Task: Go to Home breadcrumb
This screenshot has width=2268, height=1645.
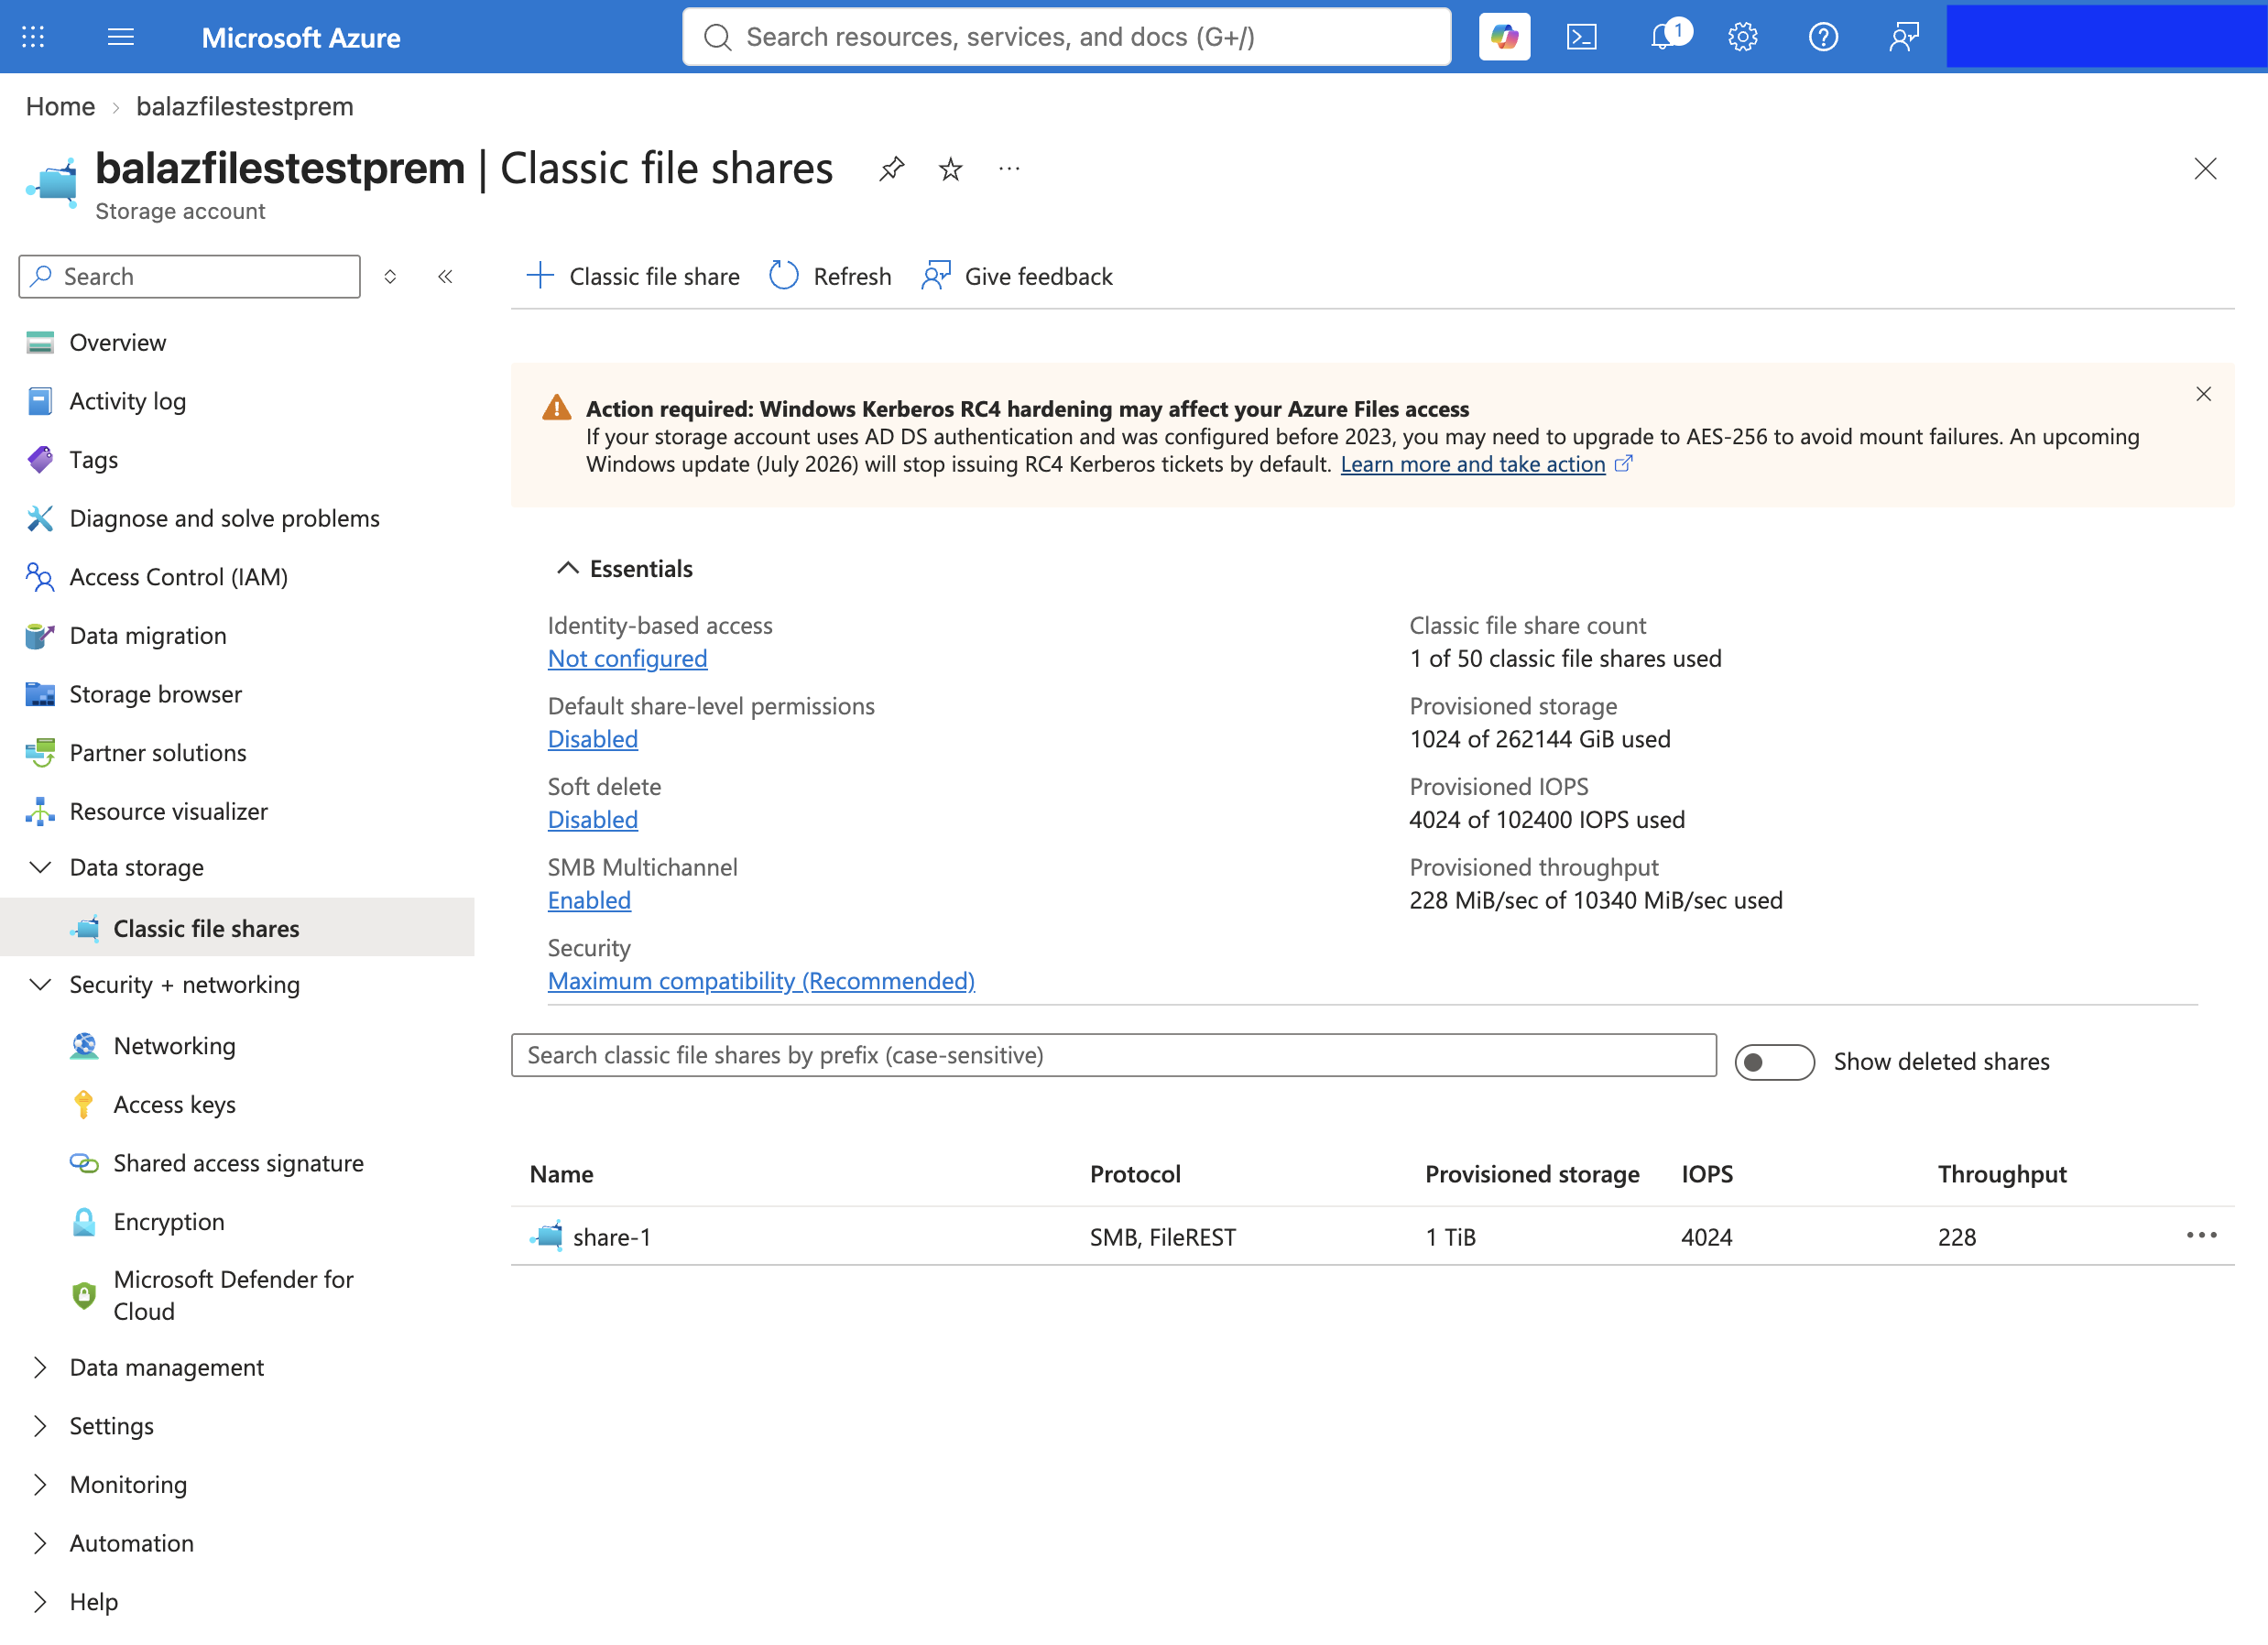Action: (60, 107)
